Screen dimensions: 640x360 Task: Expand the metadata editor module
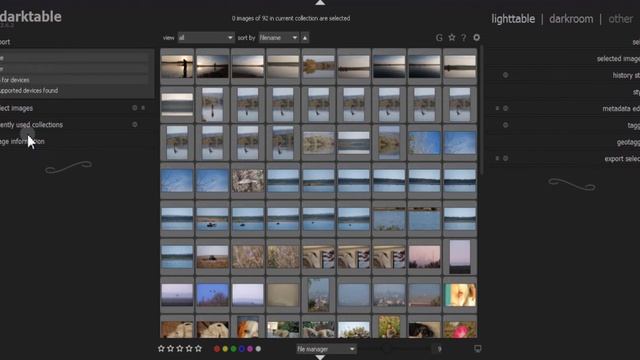621,109
